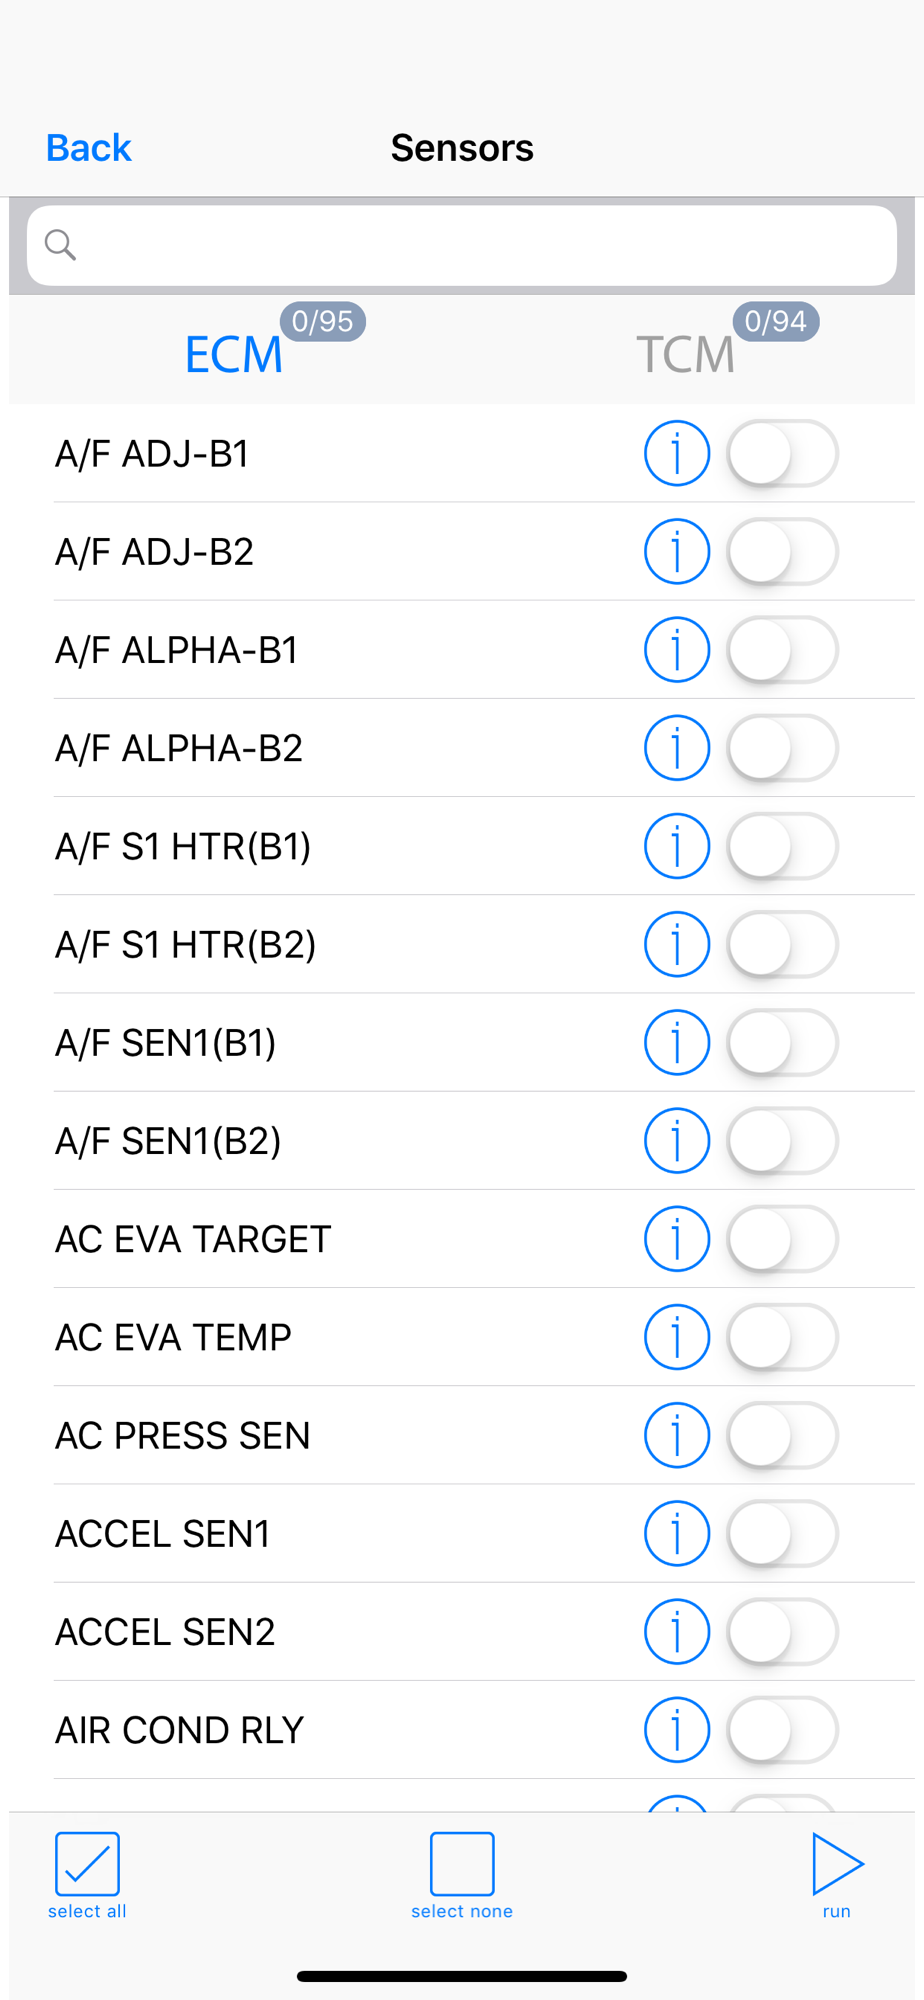Viewport: 924px width, 2000px height.
Task: Open info for A/F ADJ-B1 sensor
Action: [x=677, y=453]
